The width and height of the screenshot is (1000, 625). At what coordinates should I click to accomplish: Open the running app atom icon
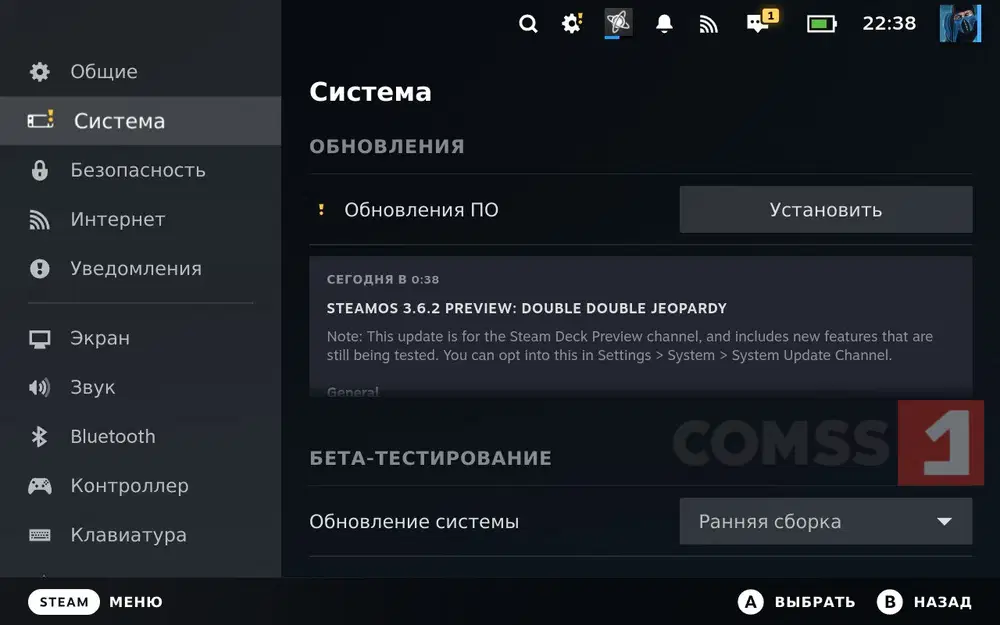click(618, 22)
